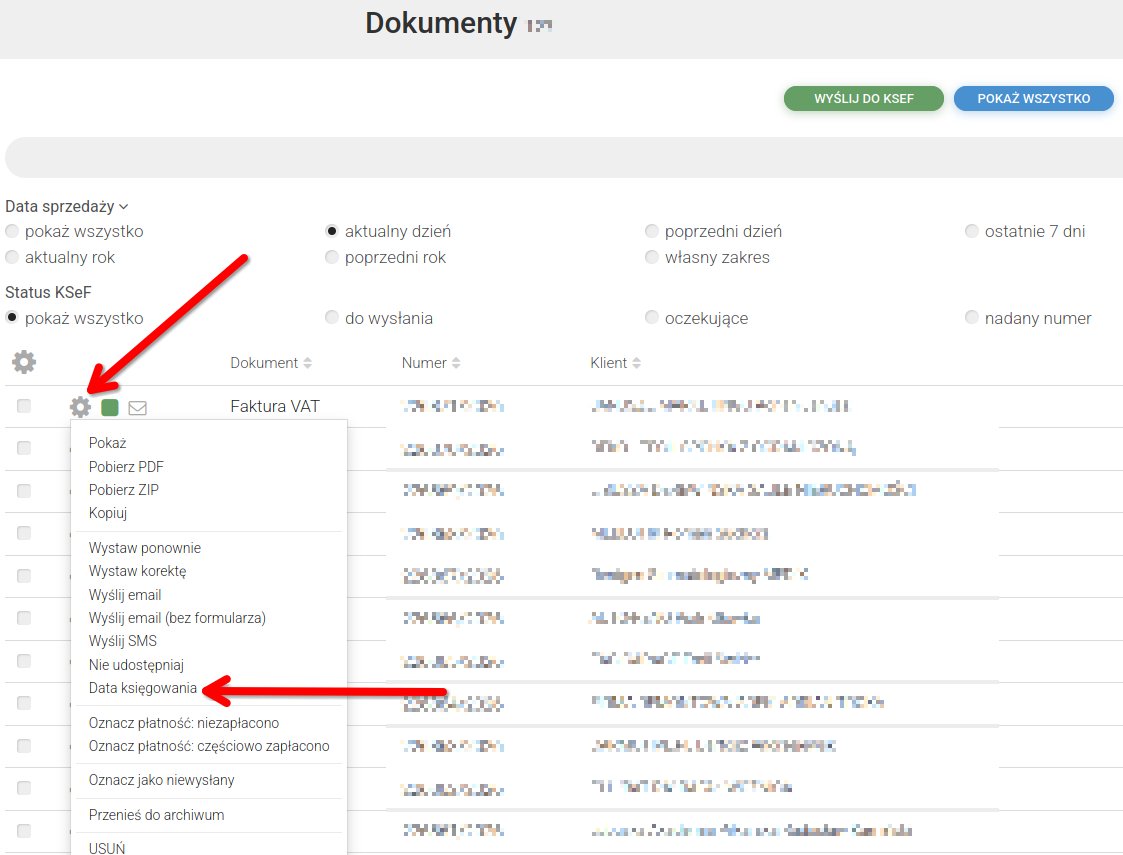Image resolution: width=1123 pixels, height=855 pixels.
Task: Choose 'USUŃ' in the context menu
Action: 107,849
